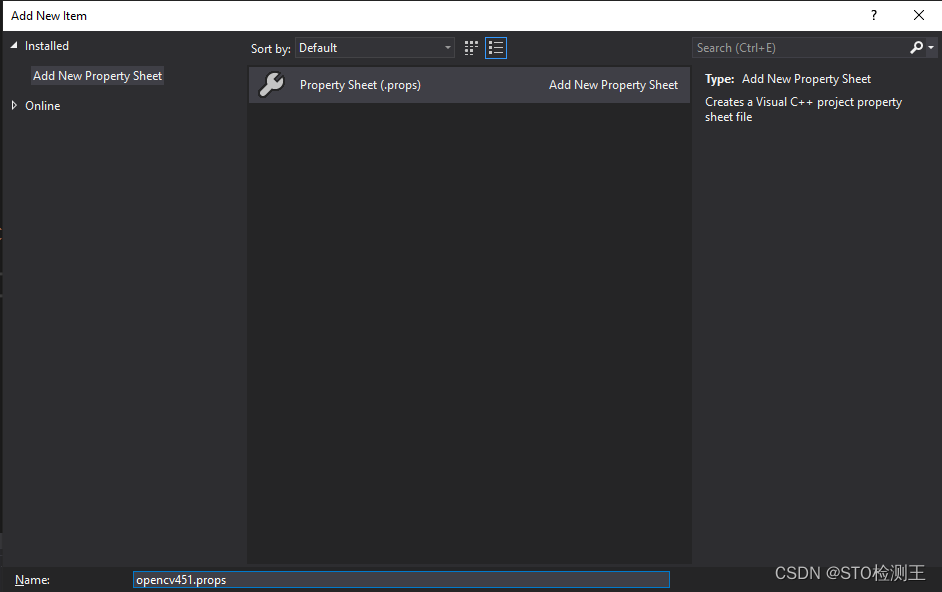Screen dimensions: 942x592
Task: Click into the Search (Ctrl+E) box
Action: [x=790, y=47]
